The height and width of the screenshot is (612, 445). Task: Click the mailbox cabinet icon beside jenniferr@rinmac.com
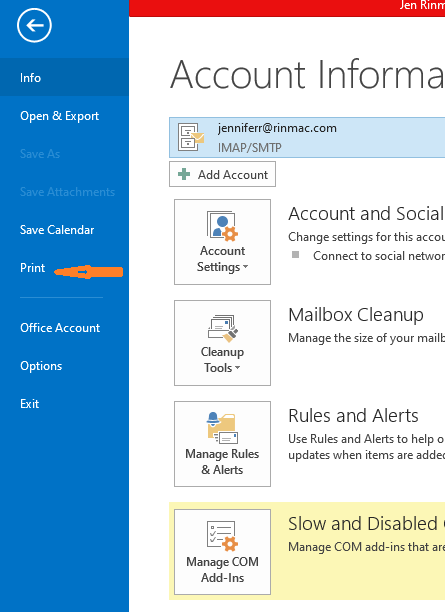[x=191, y=137]
